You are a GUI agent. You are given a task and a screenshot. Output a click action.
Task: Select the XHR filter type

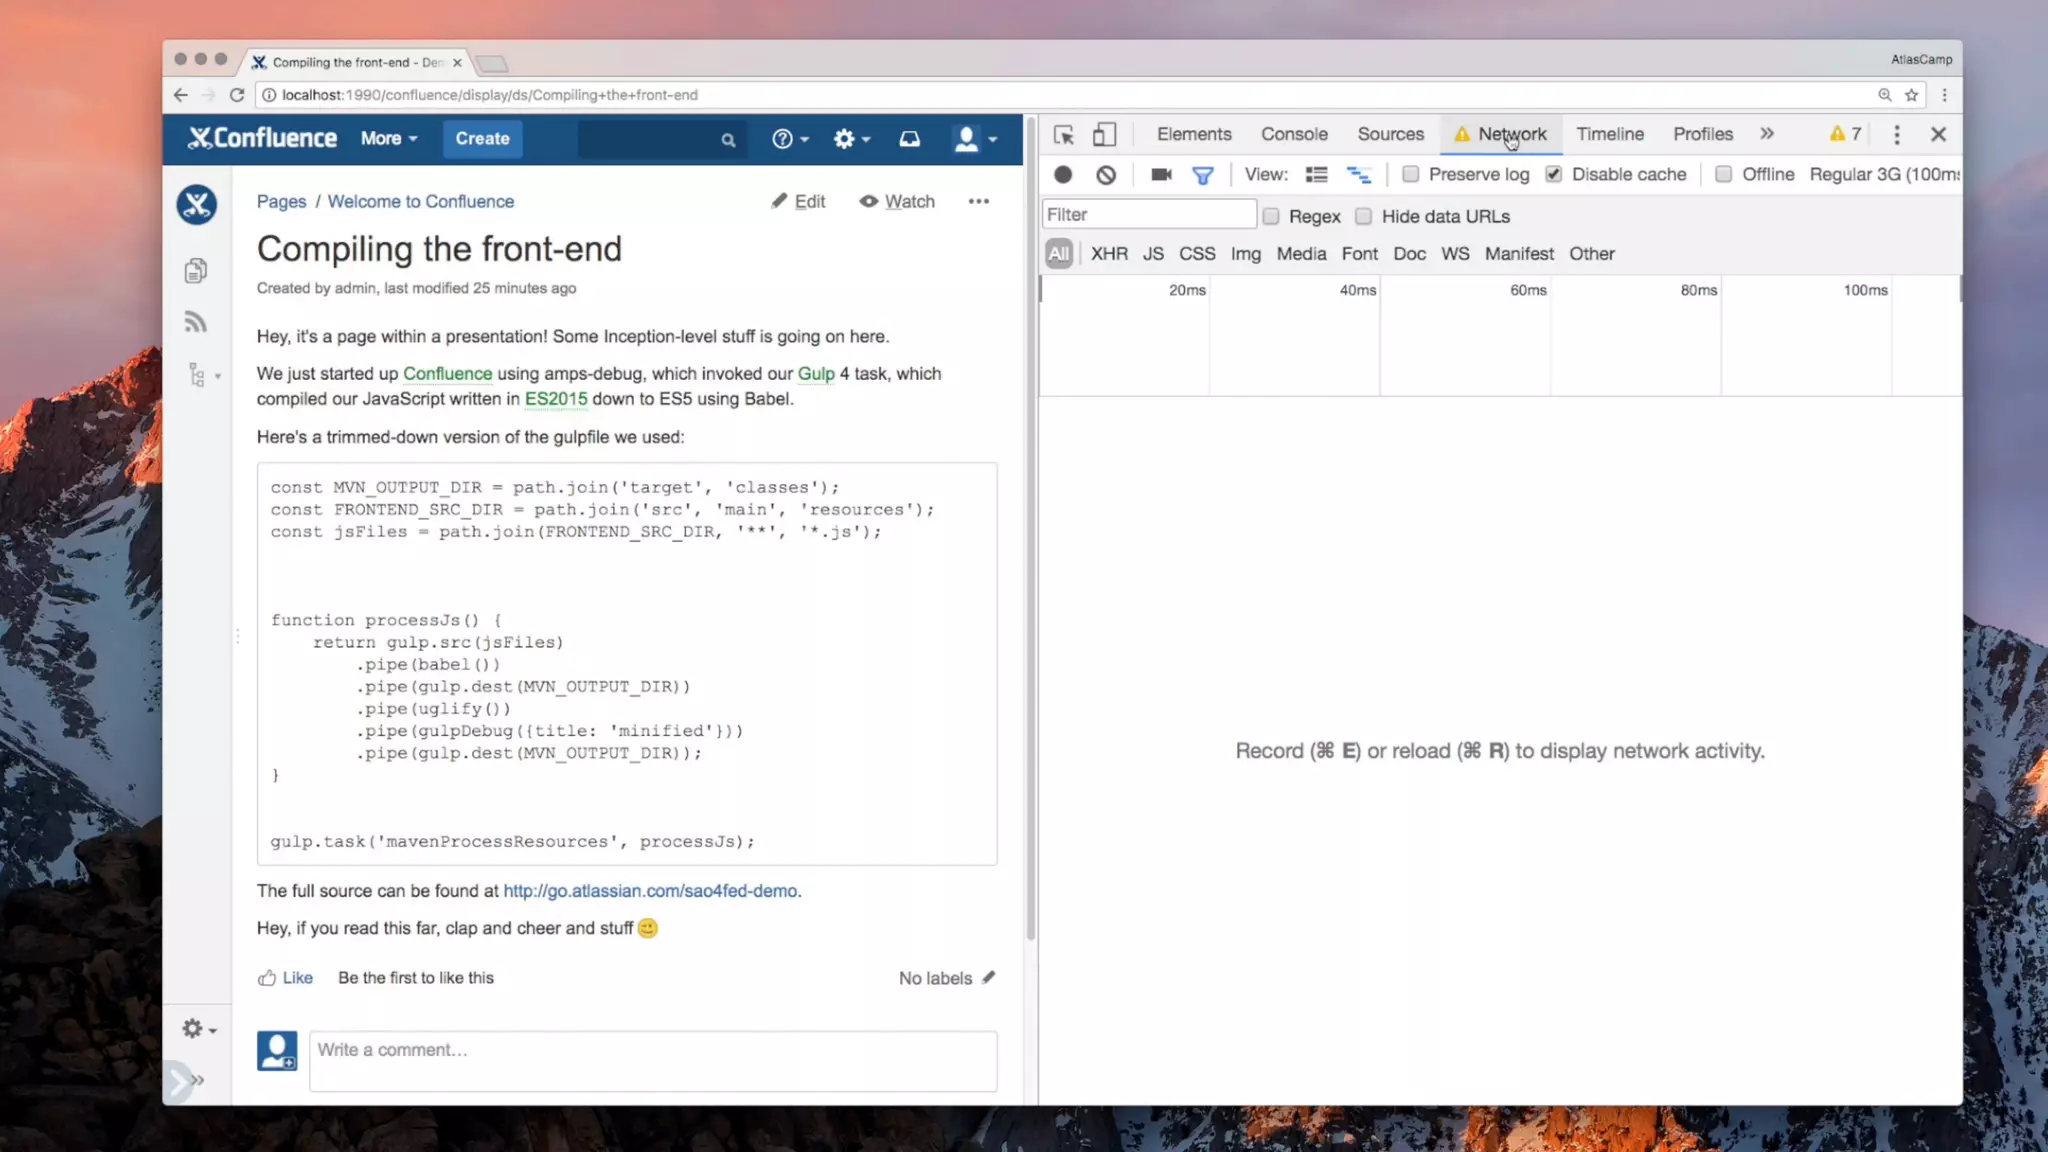(1109, 254)
